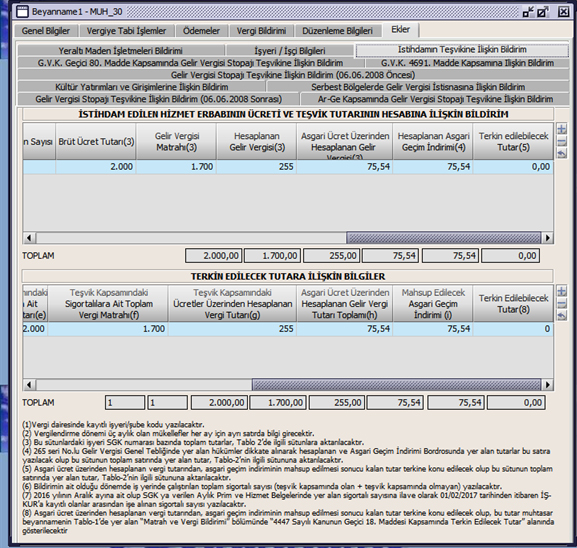Screen dimensions: 577x548
Task: Select the 0,00 cell under Terkin edilebilecek Tutar(5)
Action: tap(513, 167)
